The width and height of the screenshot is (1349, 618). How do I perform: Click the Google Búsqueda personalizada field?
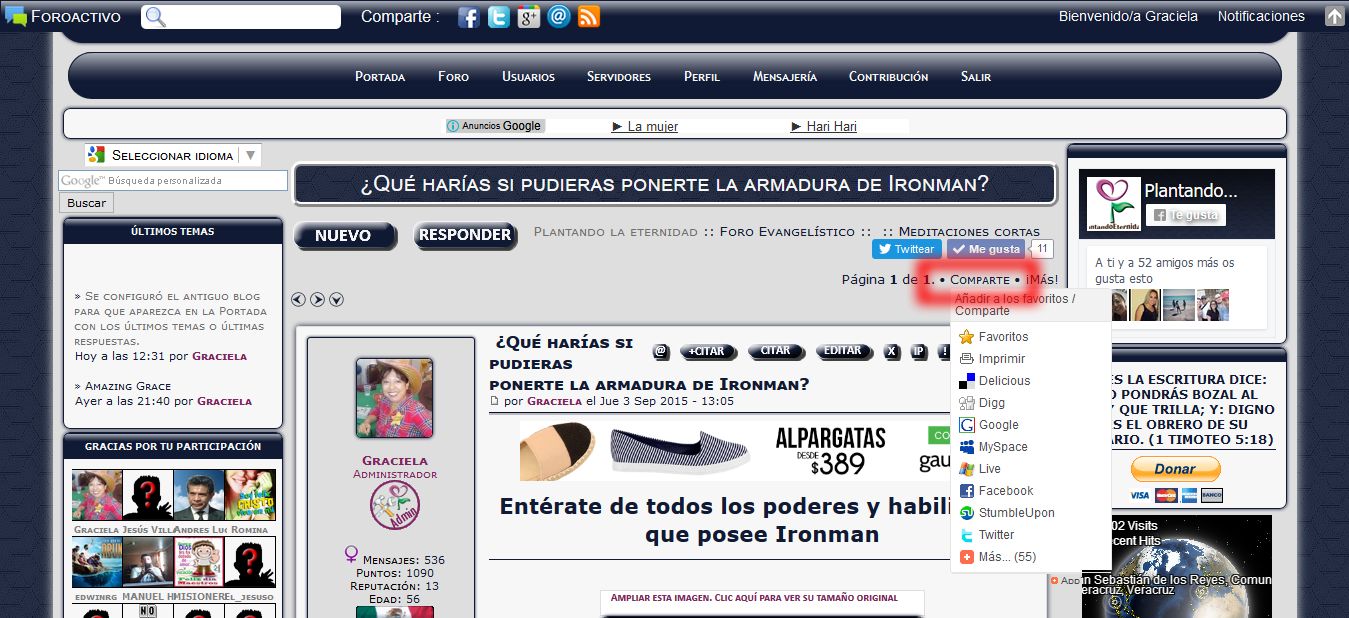tap(173, 181)
